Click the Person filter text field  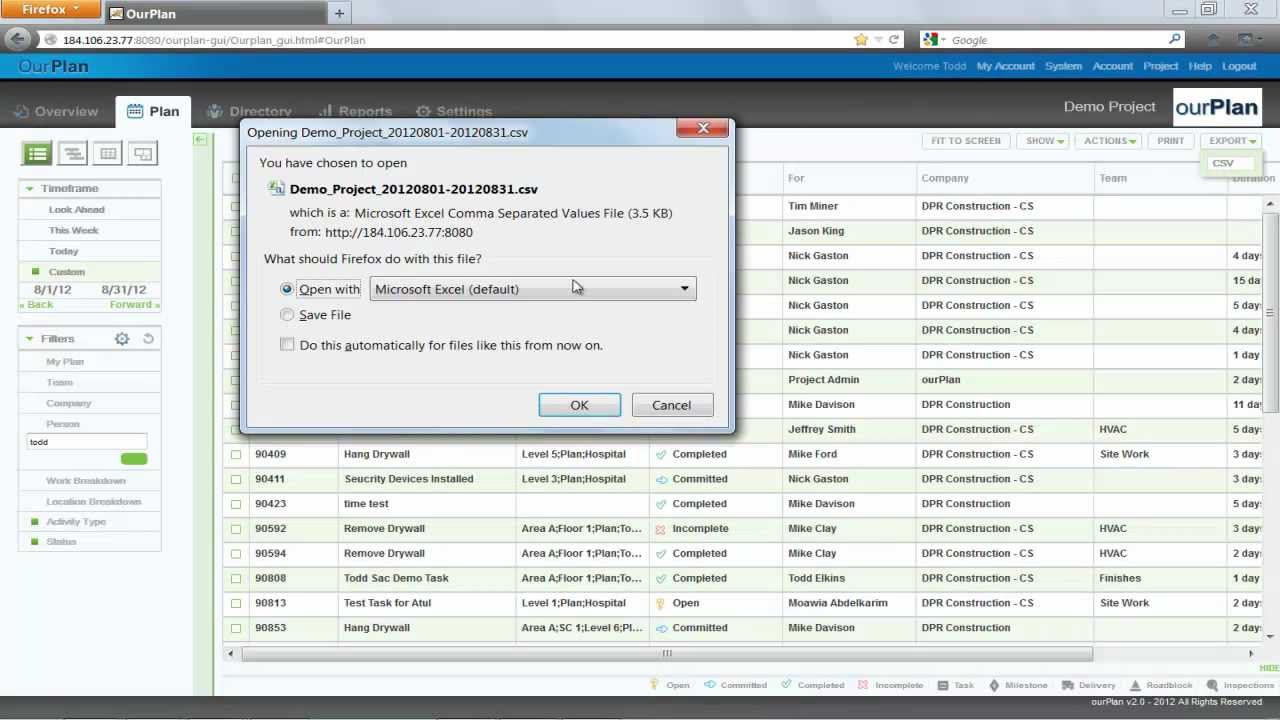pos(87,442)
